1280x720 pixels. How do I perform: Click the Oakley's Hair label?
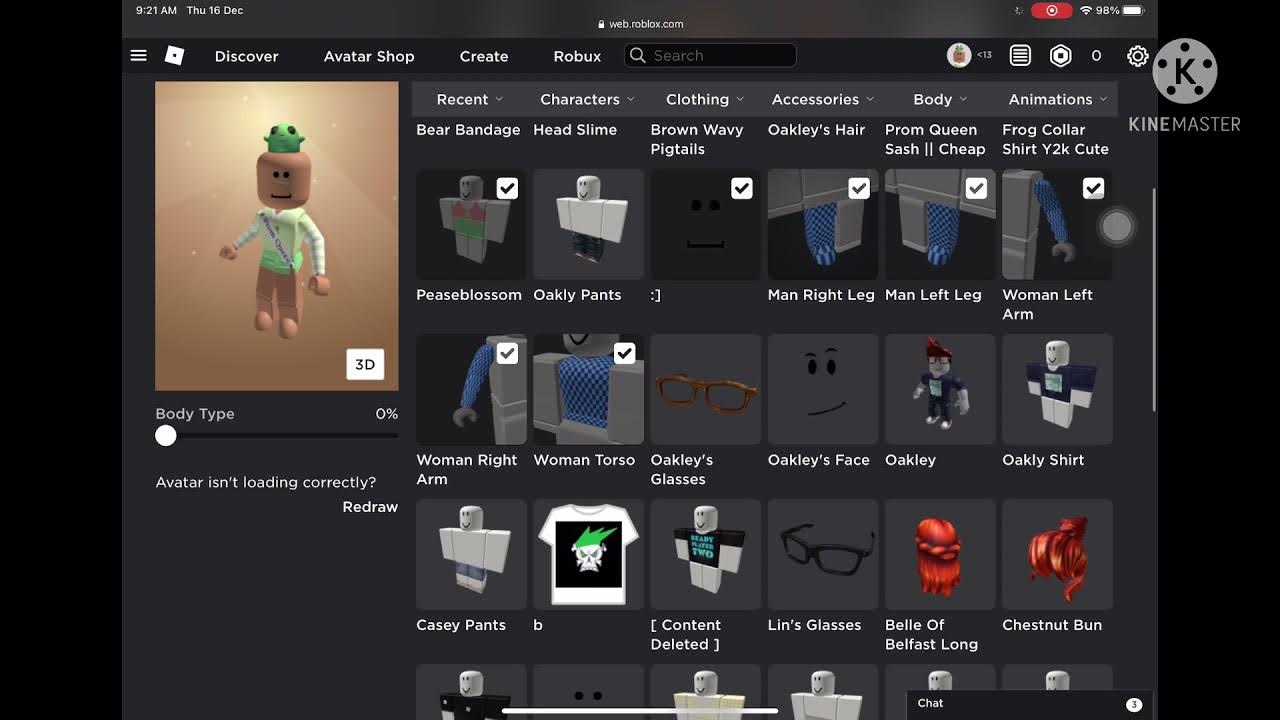[x=817, y=130]
